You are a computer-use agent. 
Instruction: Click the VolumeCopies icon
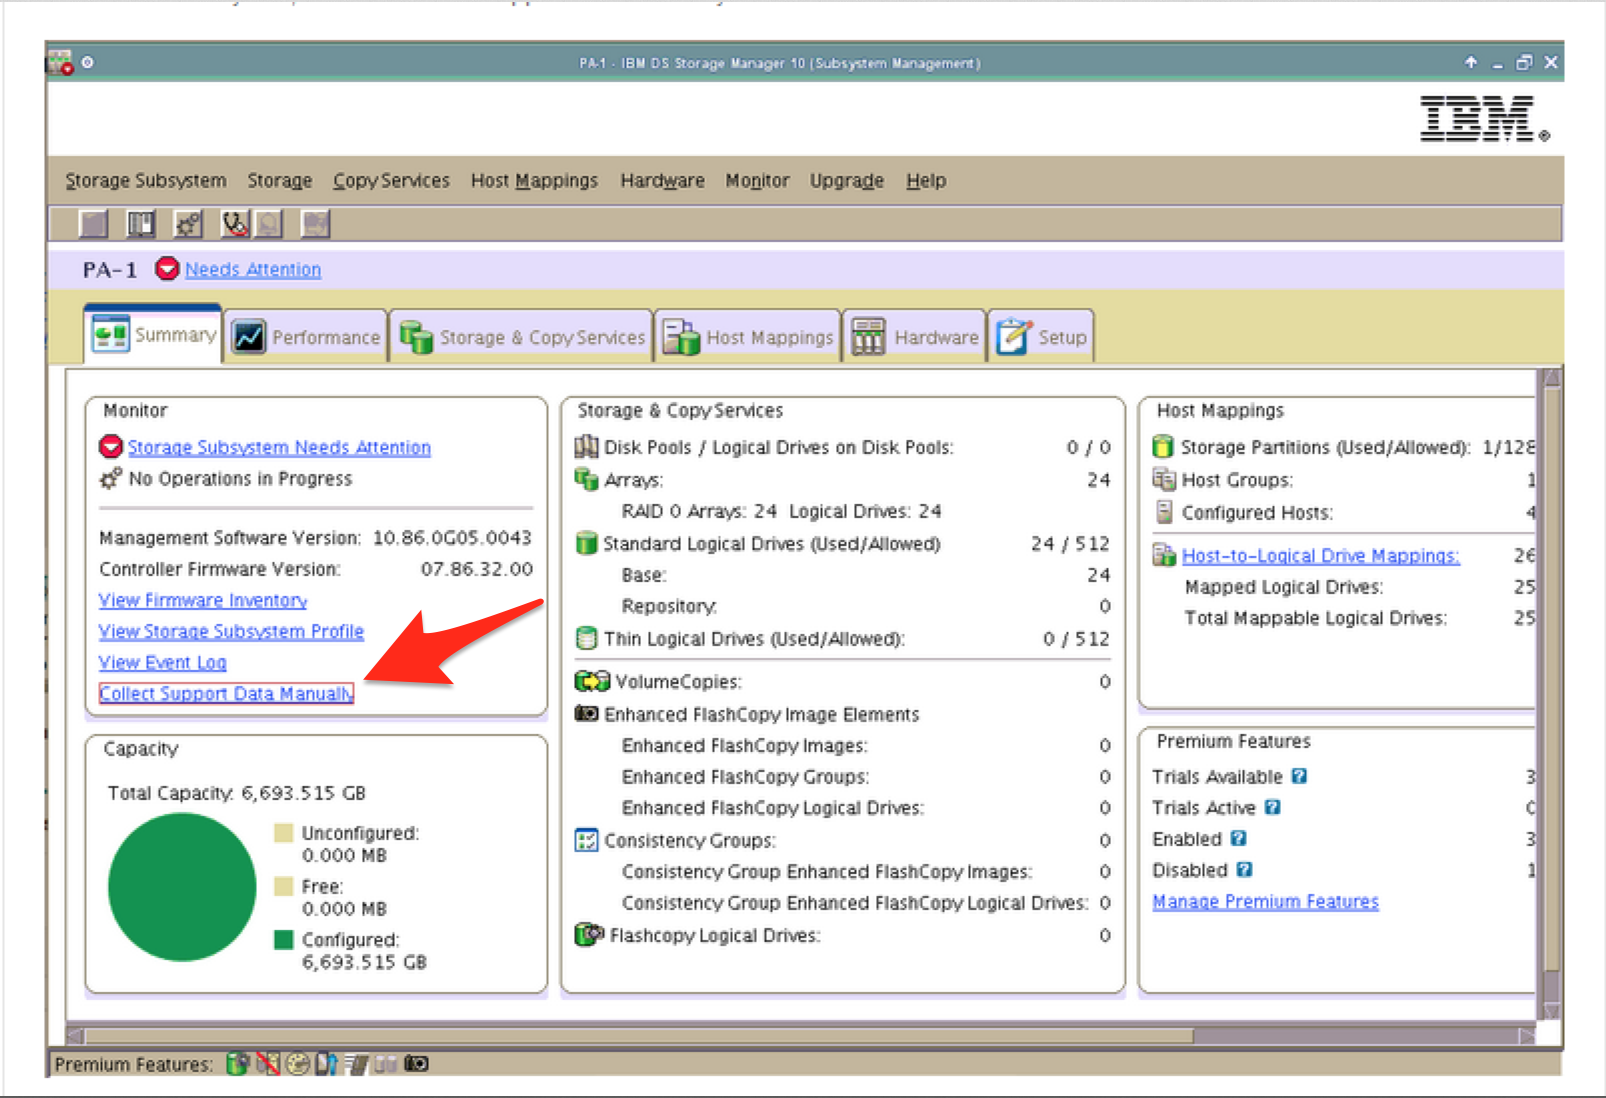click(592, 681)
